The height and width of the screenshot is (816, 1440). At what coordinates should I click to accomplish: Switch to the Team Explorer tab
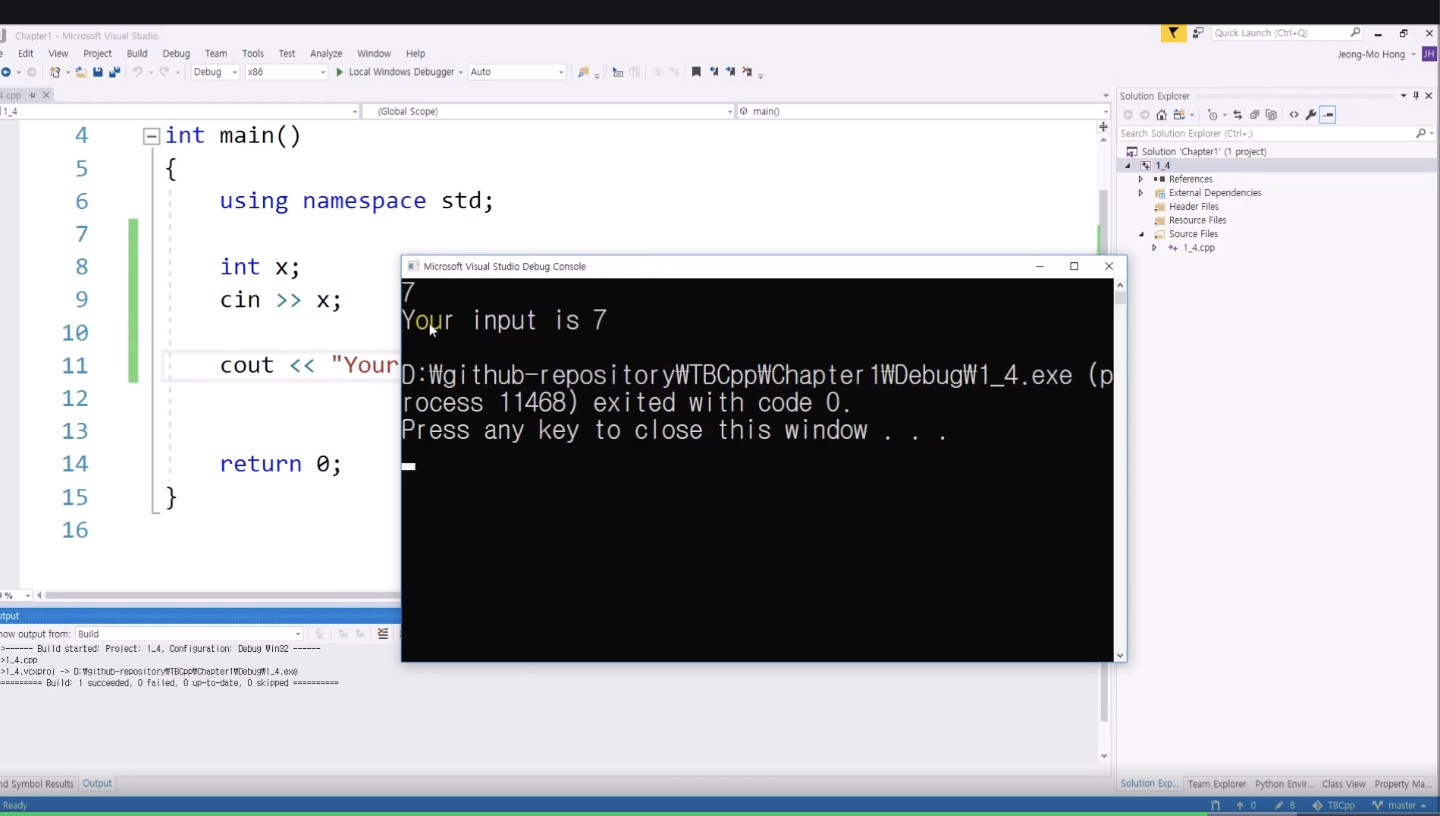click(x=1217, y=784)
